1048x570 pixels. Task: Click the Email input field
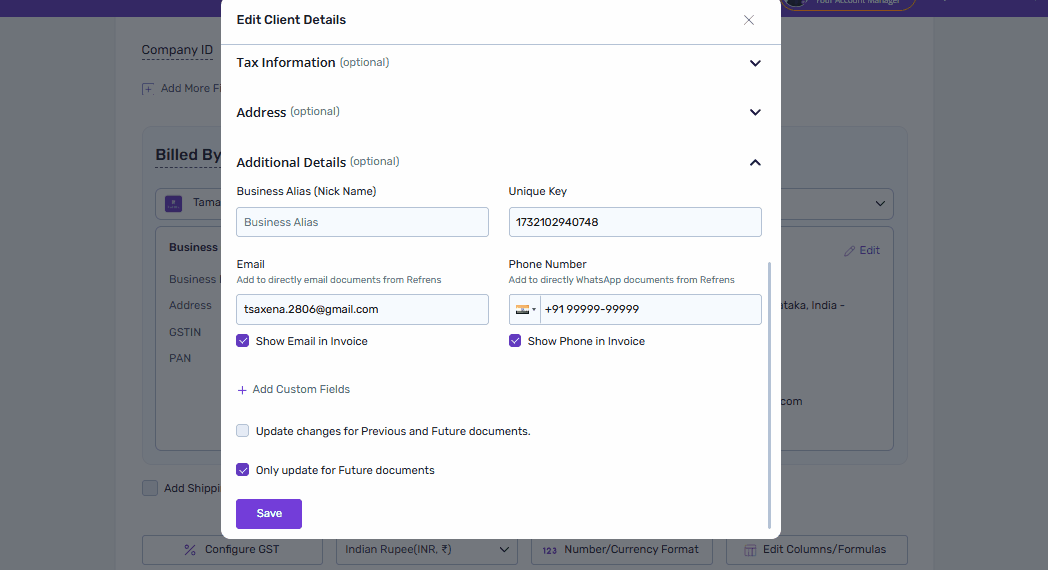362,309
